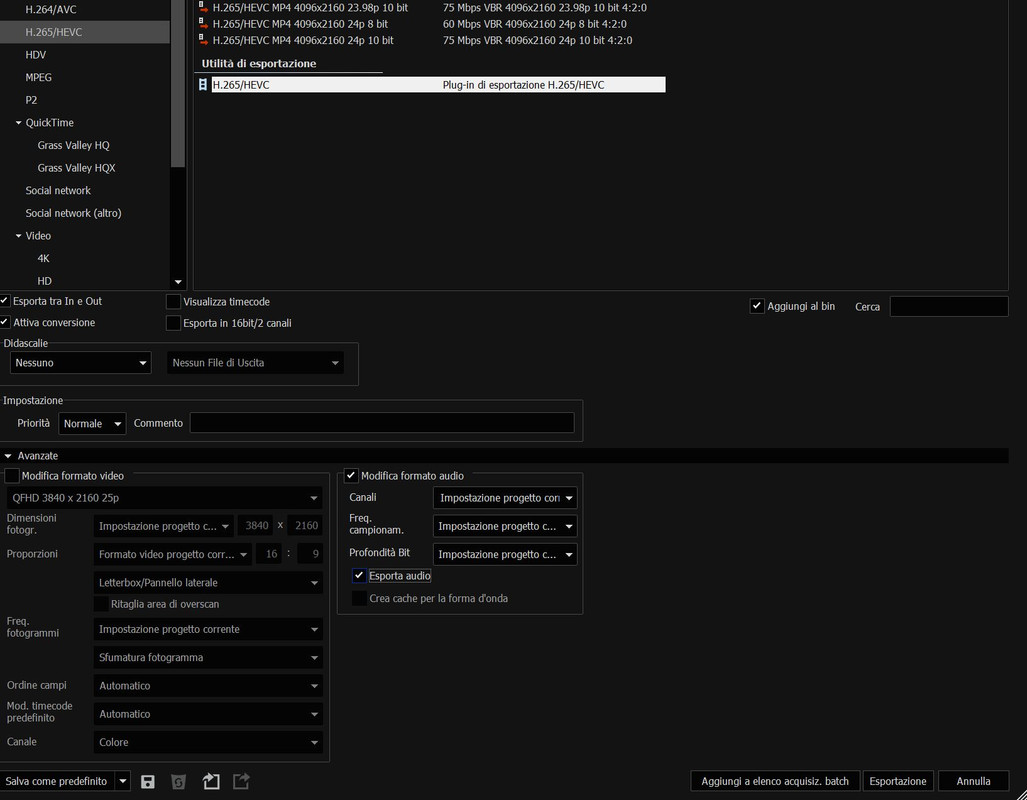Click the save preset floppy disk icon
This screenshot has width=1027, height=800.
[148, 781]
